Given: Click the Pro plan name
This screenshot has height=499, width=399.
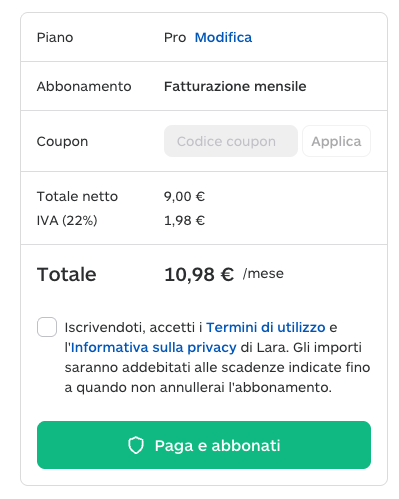Looking at the screenshot, I should 175,37.
